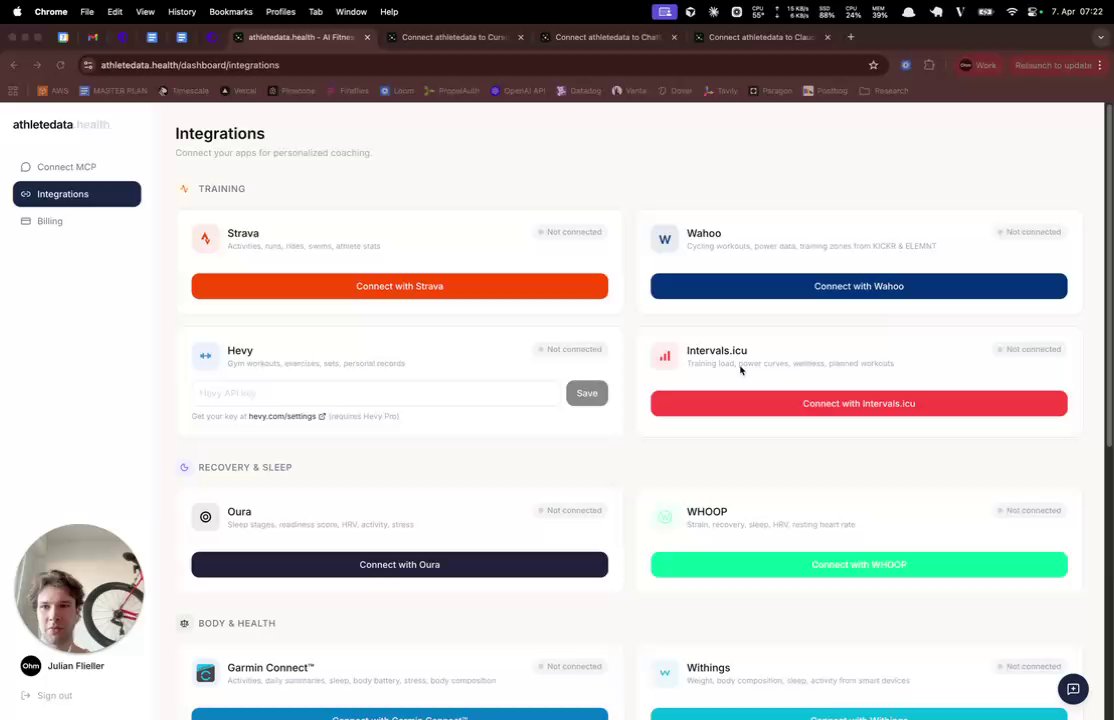Bookmark this page with the star icon
This screenshot has width=1114, height=720.
(x=873, y=65)
